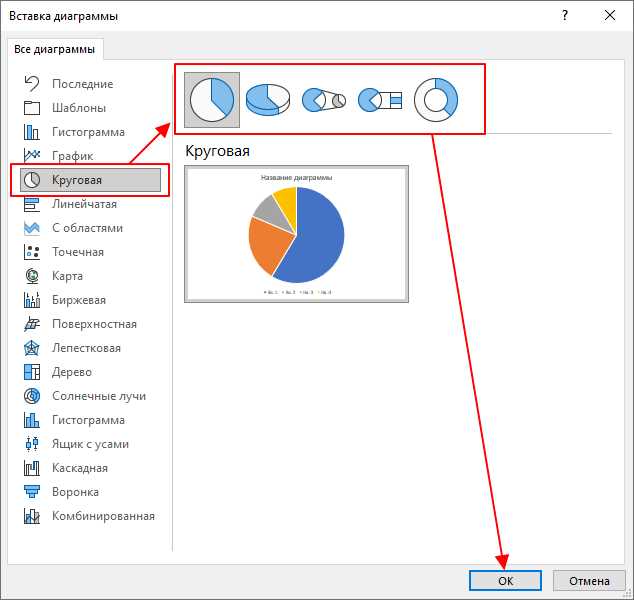
Task: Select the Ящик с усами category
Action: (90, 444)
